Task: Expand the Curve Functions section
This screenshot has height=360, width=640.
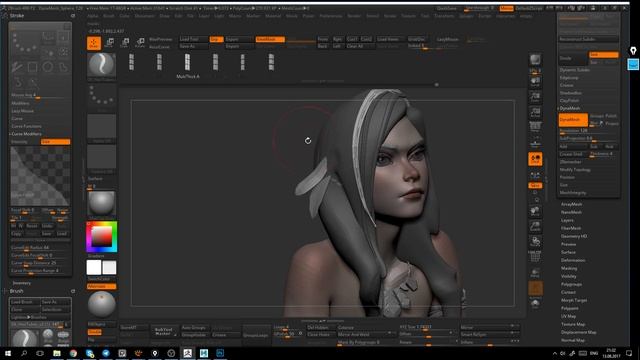Action: (26, 127)
